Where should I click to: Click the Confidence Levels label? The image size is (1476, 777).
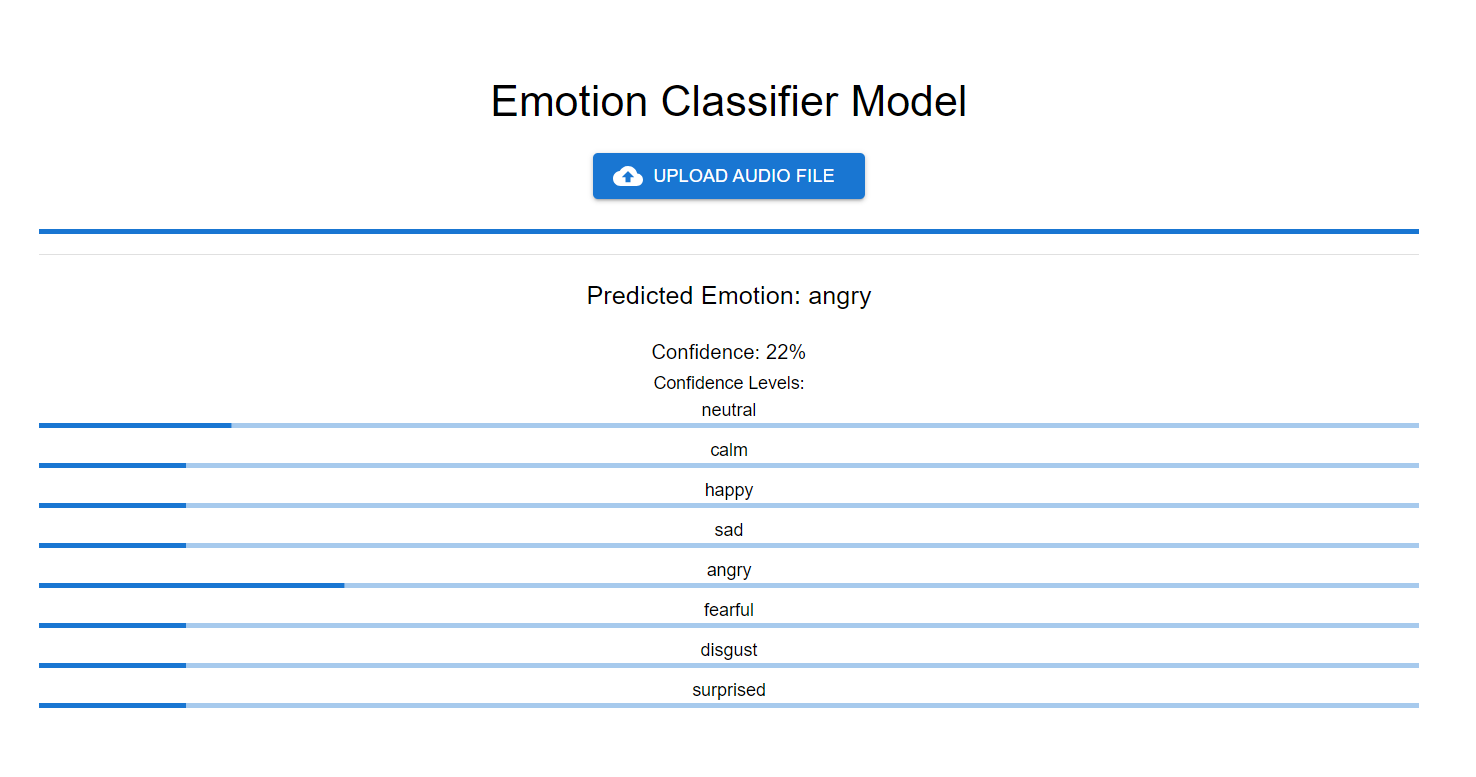(x=729, y=383)
